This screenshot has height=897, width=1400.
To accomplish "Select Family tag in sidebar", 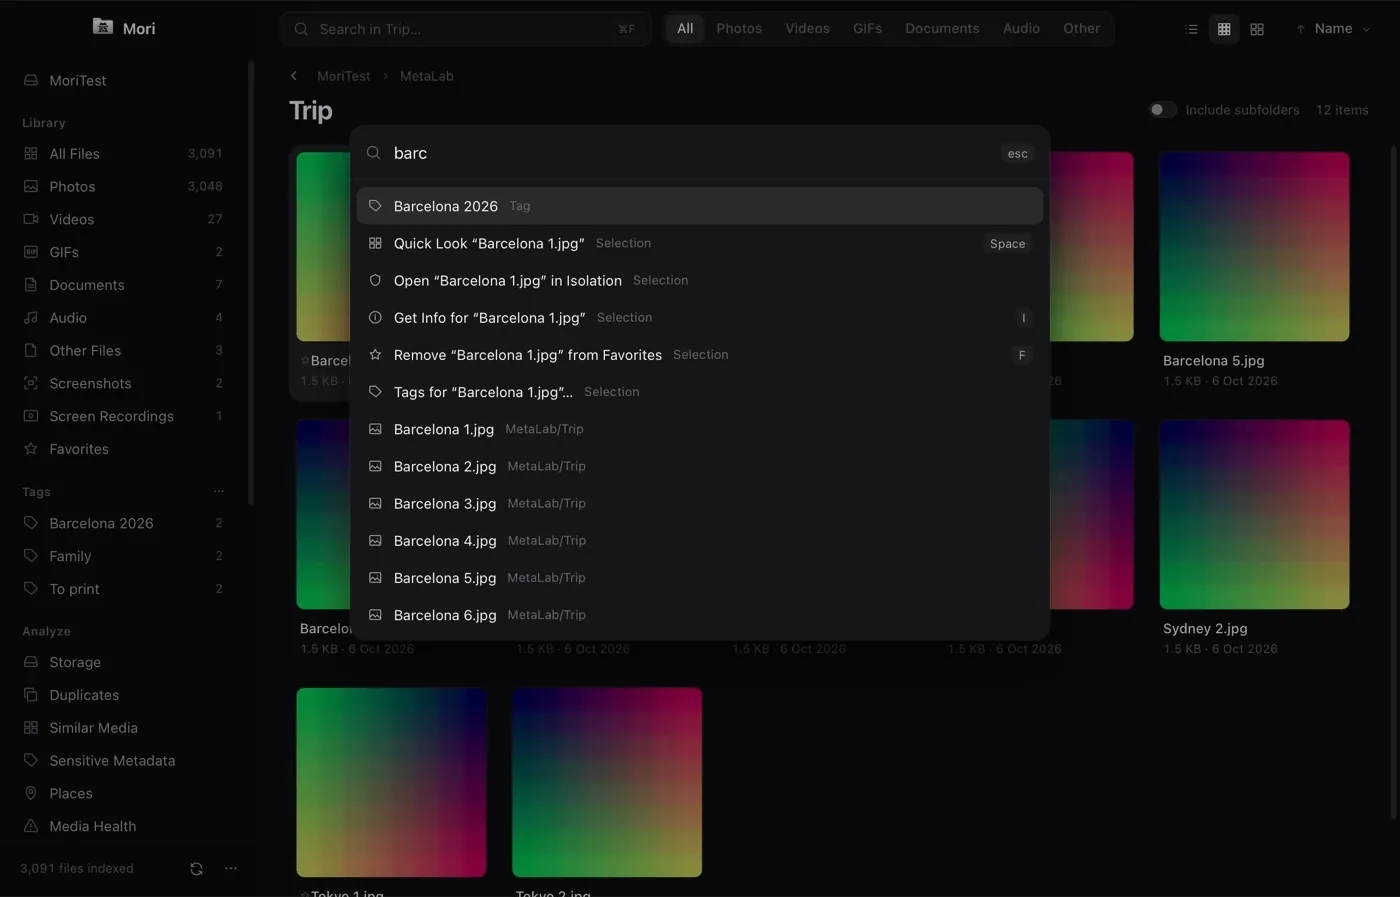I will tap(123, 556).
